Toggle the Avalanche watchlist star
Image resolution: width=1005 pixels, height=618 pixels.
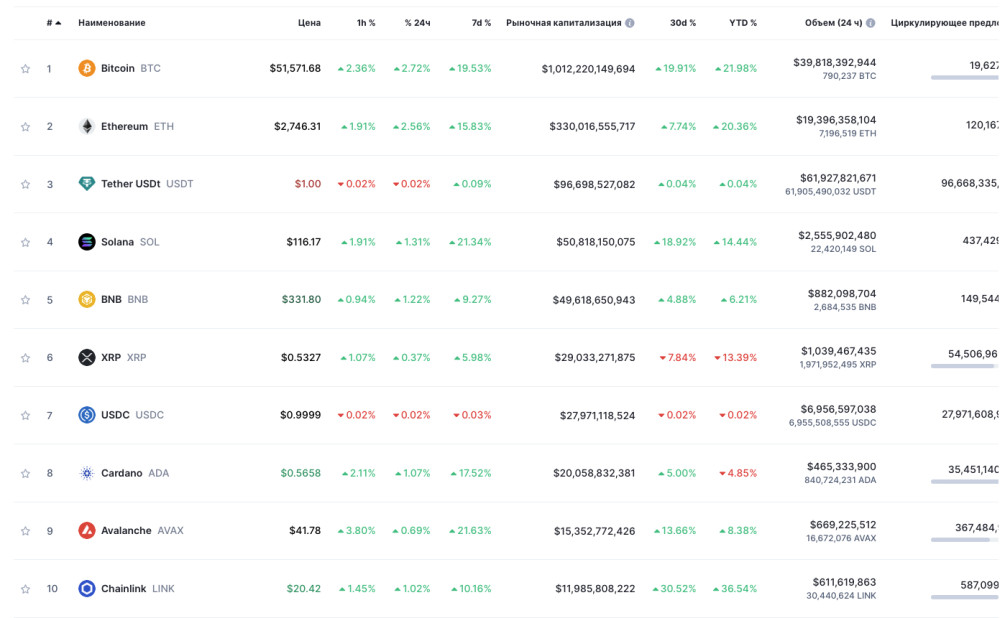[x=25, y=531]
